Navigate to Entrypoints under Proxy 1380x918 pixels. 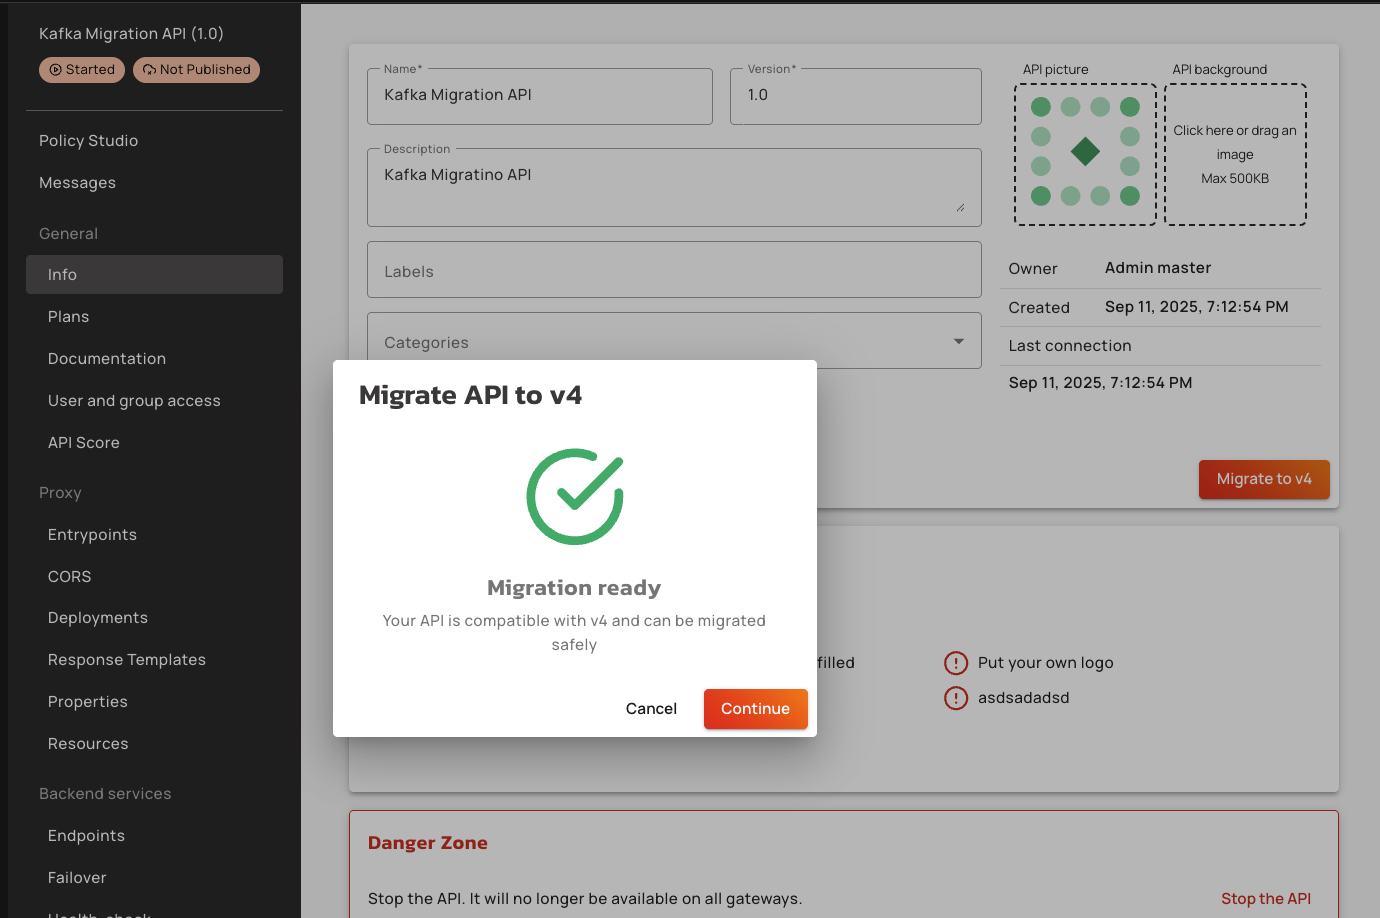pyautogui.click(x=93, y=535)
